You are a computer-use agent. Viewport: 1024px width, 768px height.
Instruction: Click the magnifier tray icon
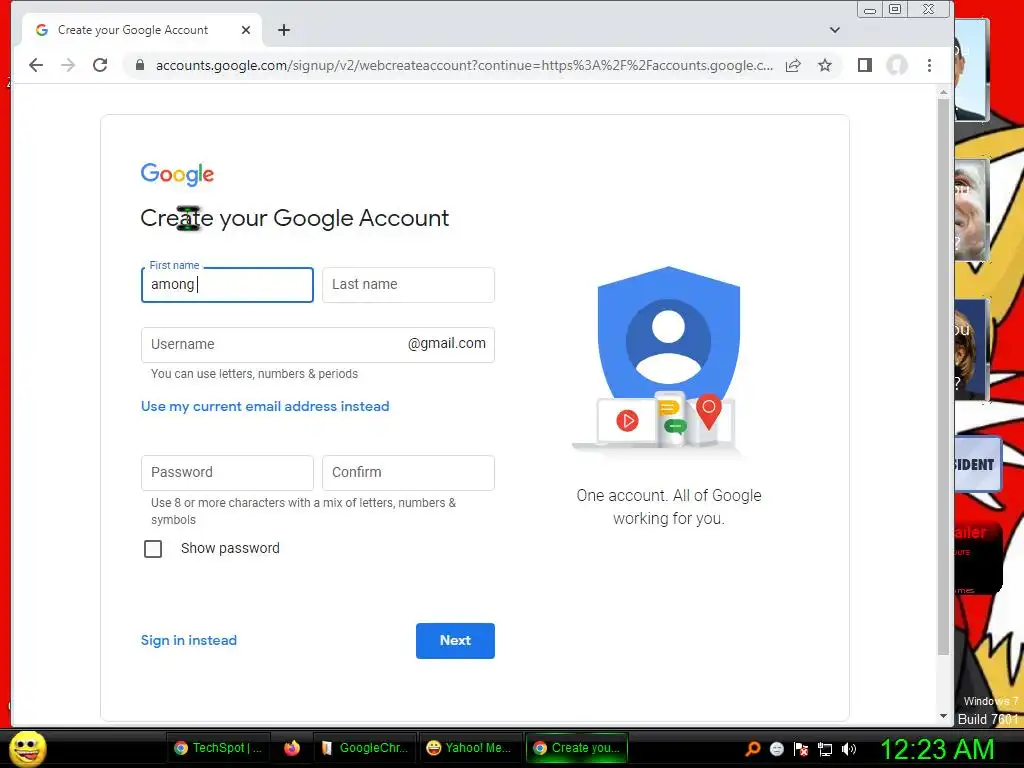[x=752, y=749]
